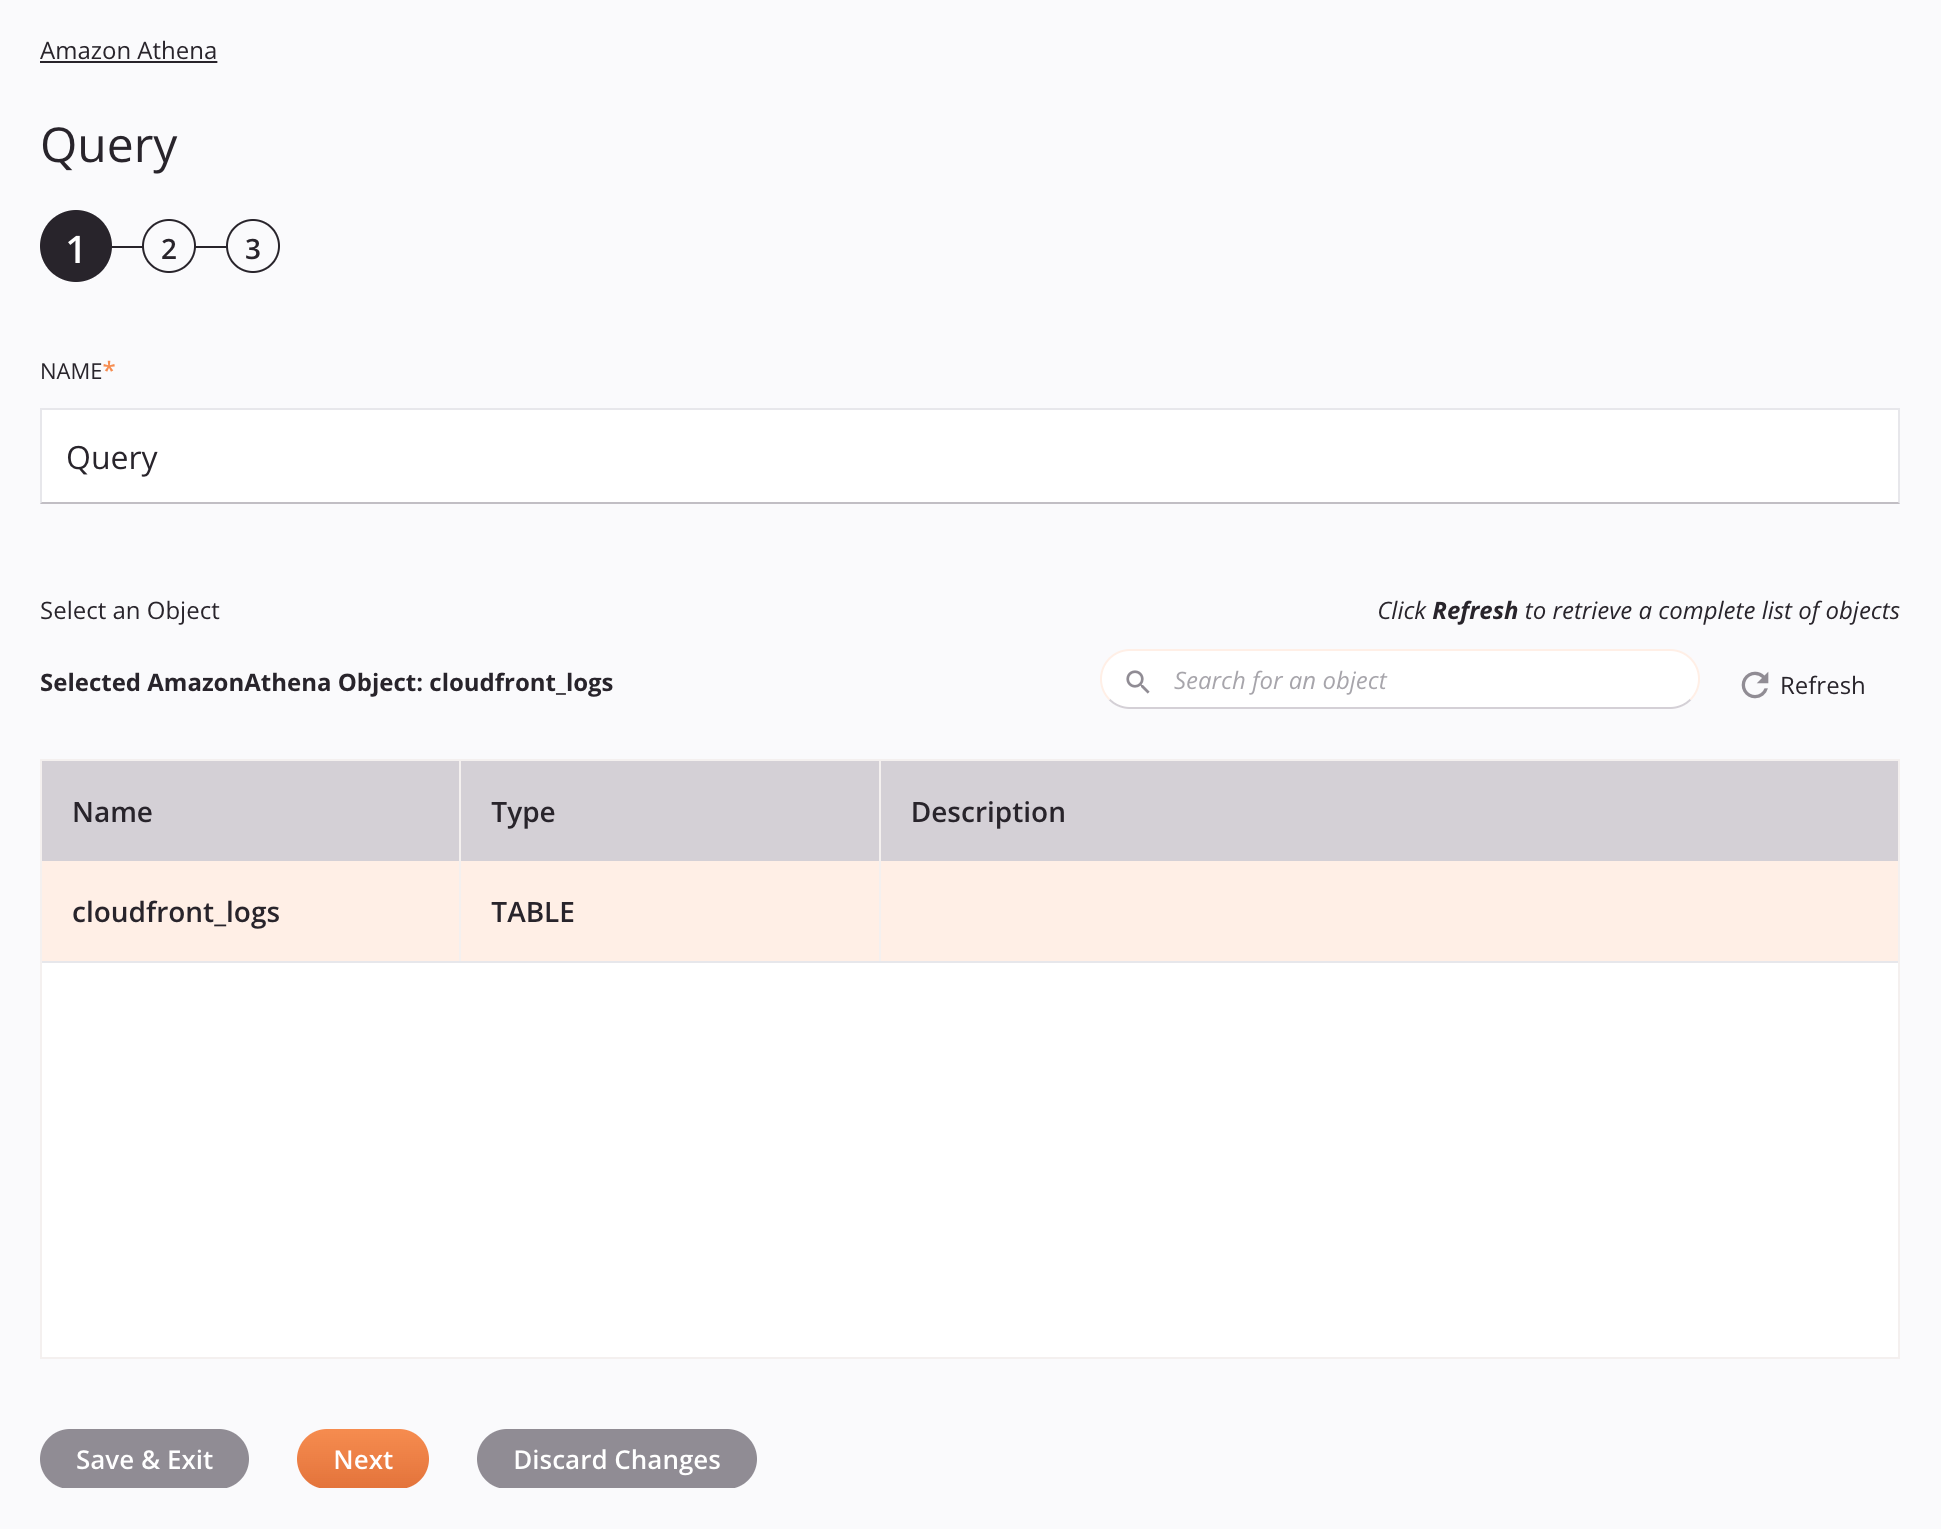Click the search magnifier icon
The height and width of the screenshot is (1529, 1941).
point(1139,679)
